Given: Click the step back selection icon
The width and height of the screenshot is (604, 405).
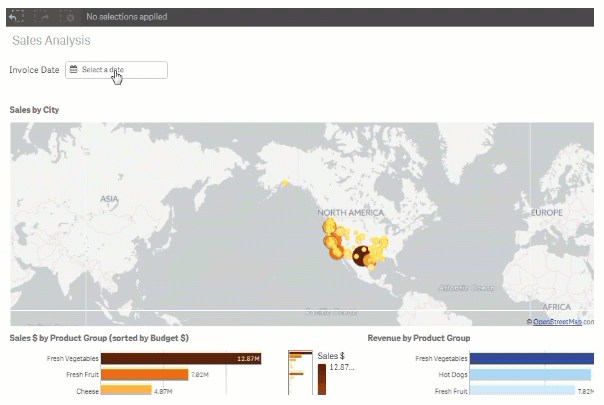Looking at the screenshot, I should pos(16,17).
